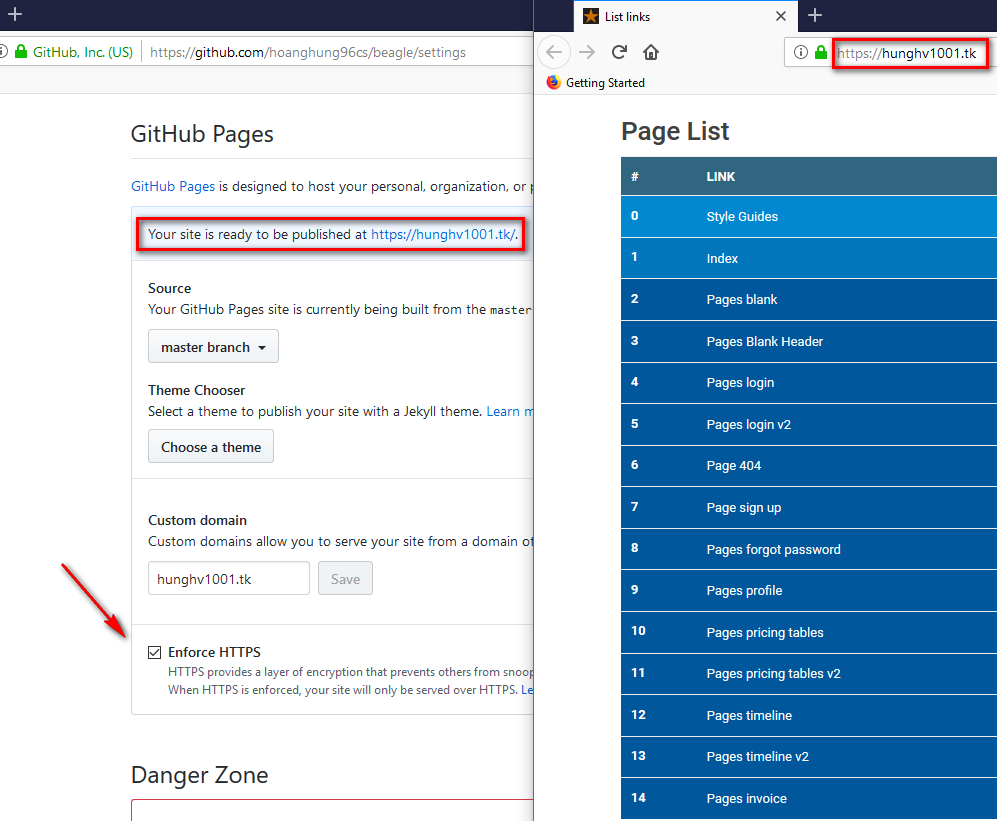This screenshot has width=997, height=821.
Task: Focus the GitHub settings URL field
Action: (308, 52)
